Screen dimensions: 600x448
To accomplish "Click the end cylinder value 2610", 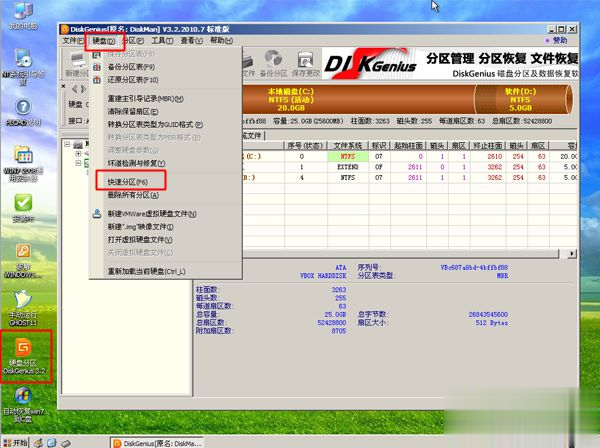I will tap(494, 156).
